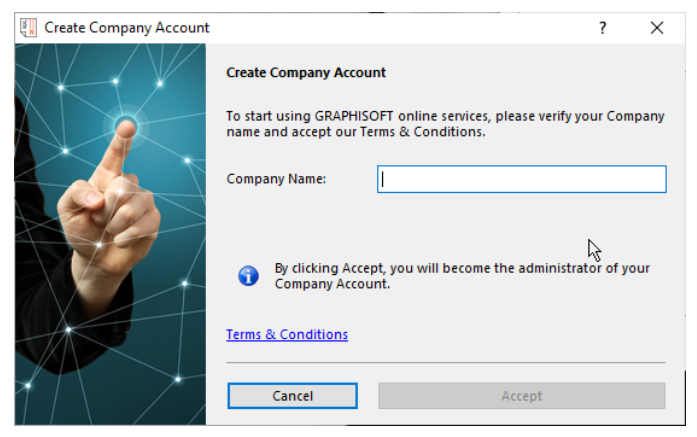The width and height of the screenshot is (697, 437).
Task: Click the Company Name: label
Action: pos(277,179)
